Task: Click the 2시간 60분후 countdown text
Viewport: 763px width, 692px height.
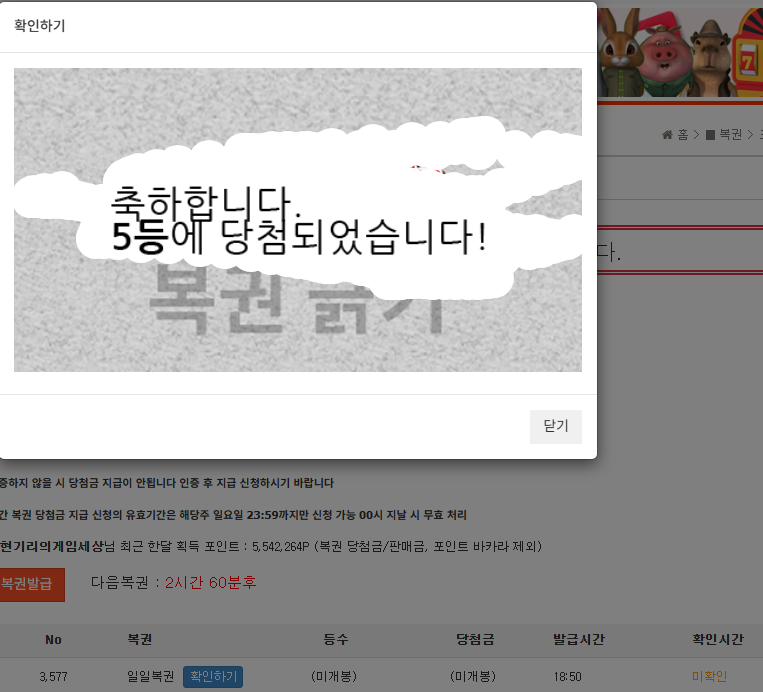Action: tap(210, 583)
